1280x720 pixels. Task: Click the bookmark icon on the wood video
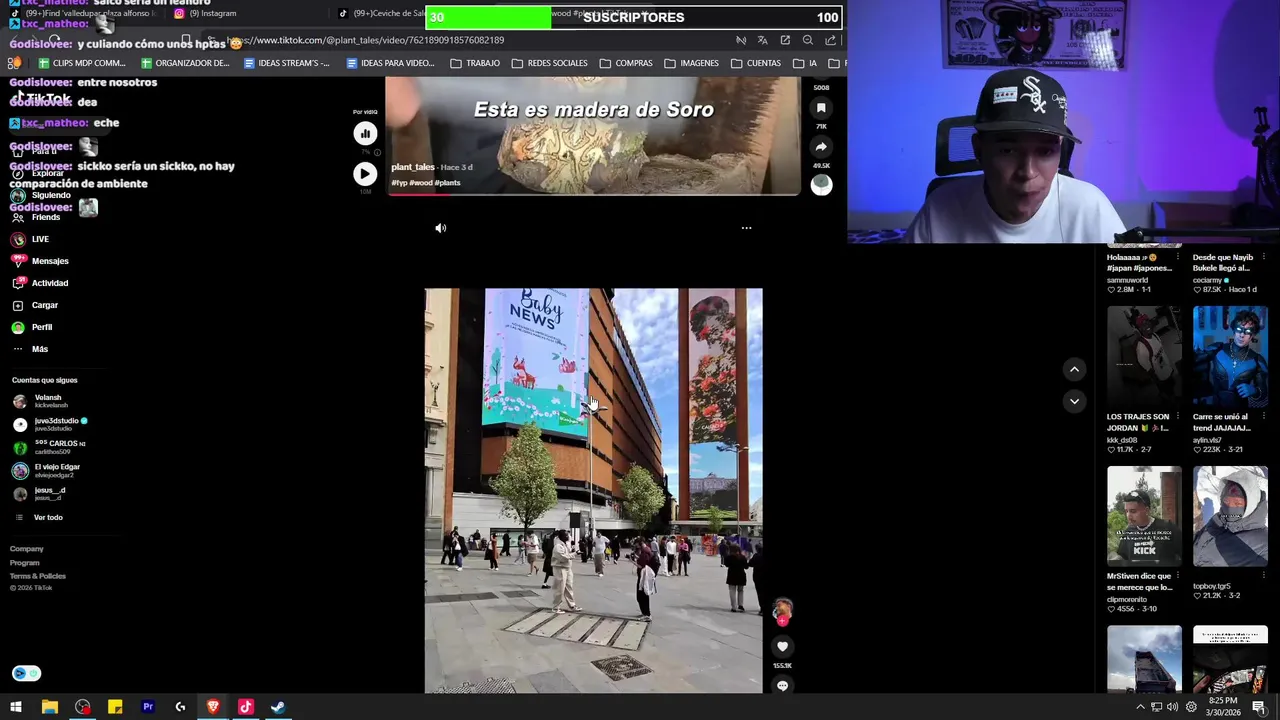(821, 108)
